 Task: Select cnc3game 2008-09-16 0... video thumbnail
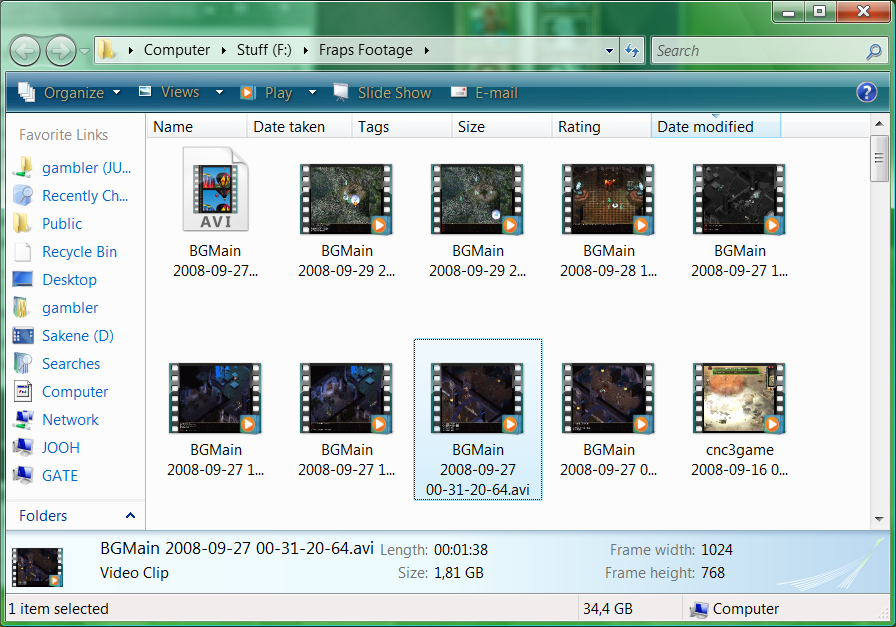coord(739,398)
